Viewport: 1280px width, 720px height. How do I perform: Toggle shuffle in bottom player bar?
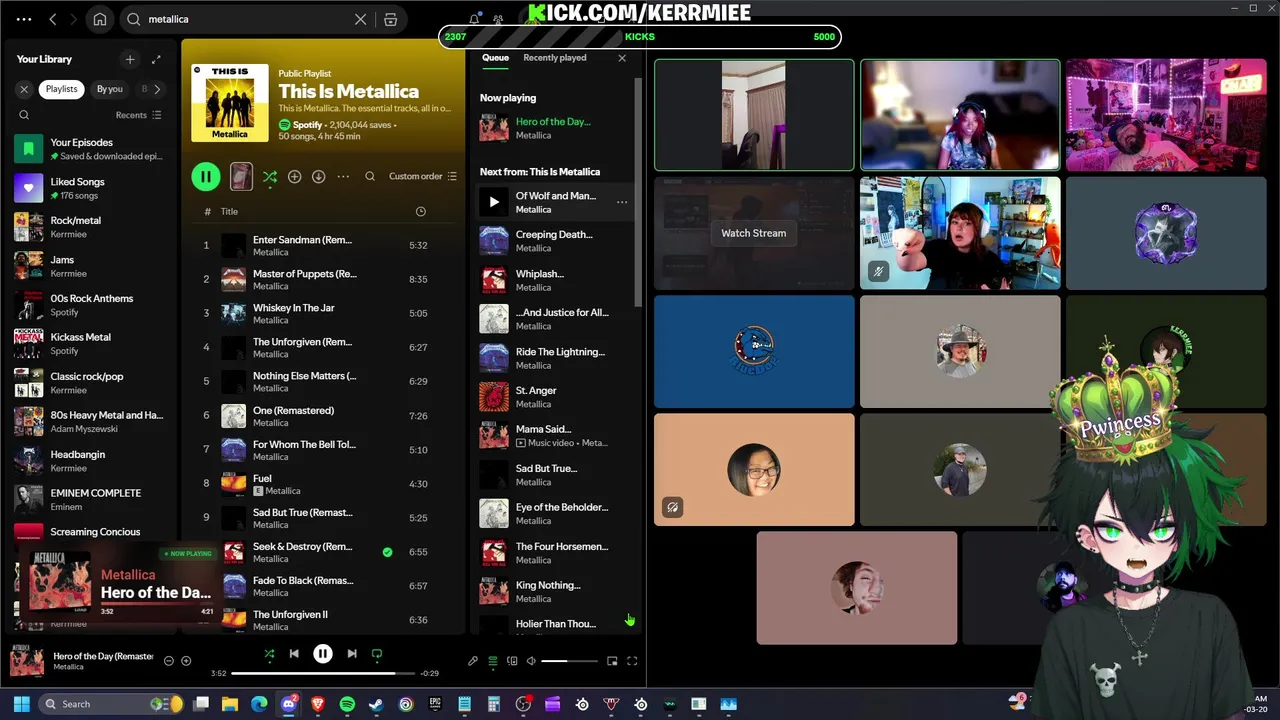click(269, 654)
